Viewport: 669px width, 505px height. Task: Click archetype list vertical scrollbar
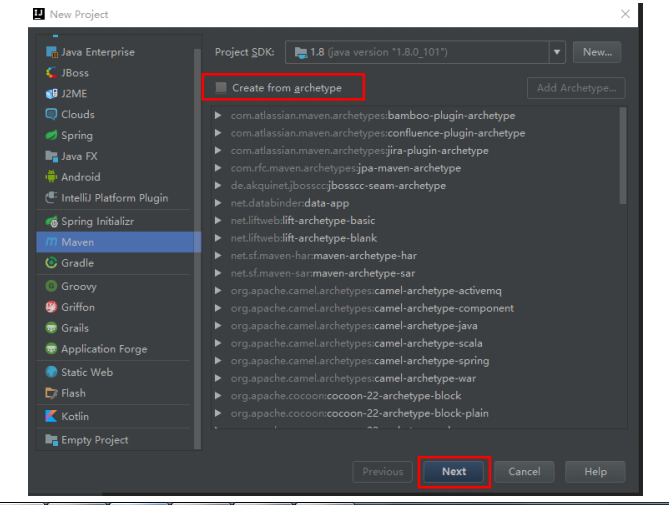point(622,156)
